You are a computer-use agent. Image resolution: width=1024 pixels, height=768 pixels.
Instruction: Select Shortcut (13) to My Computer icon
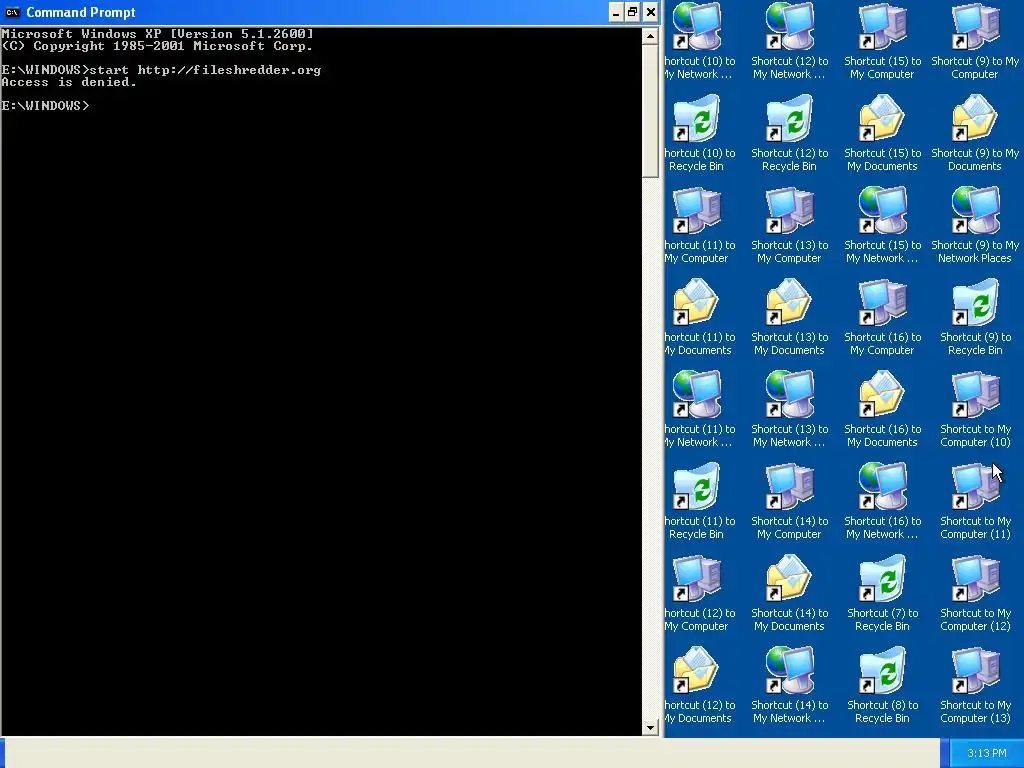pos(790,210)
